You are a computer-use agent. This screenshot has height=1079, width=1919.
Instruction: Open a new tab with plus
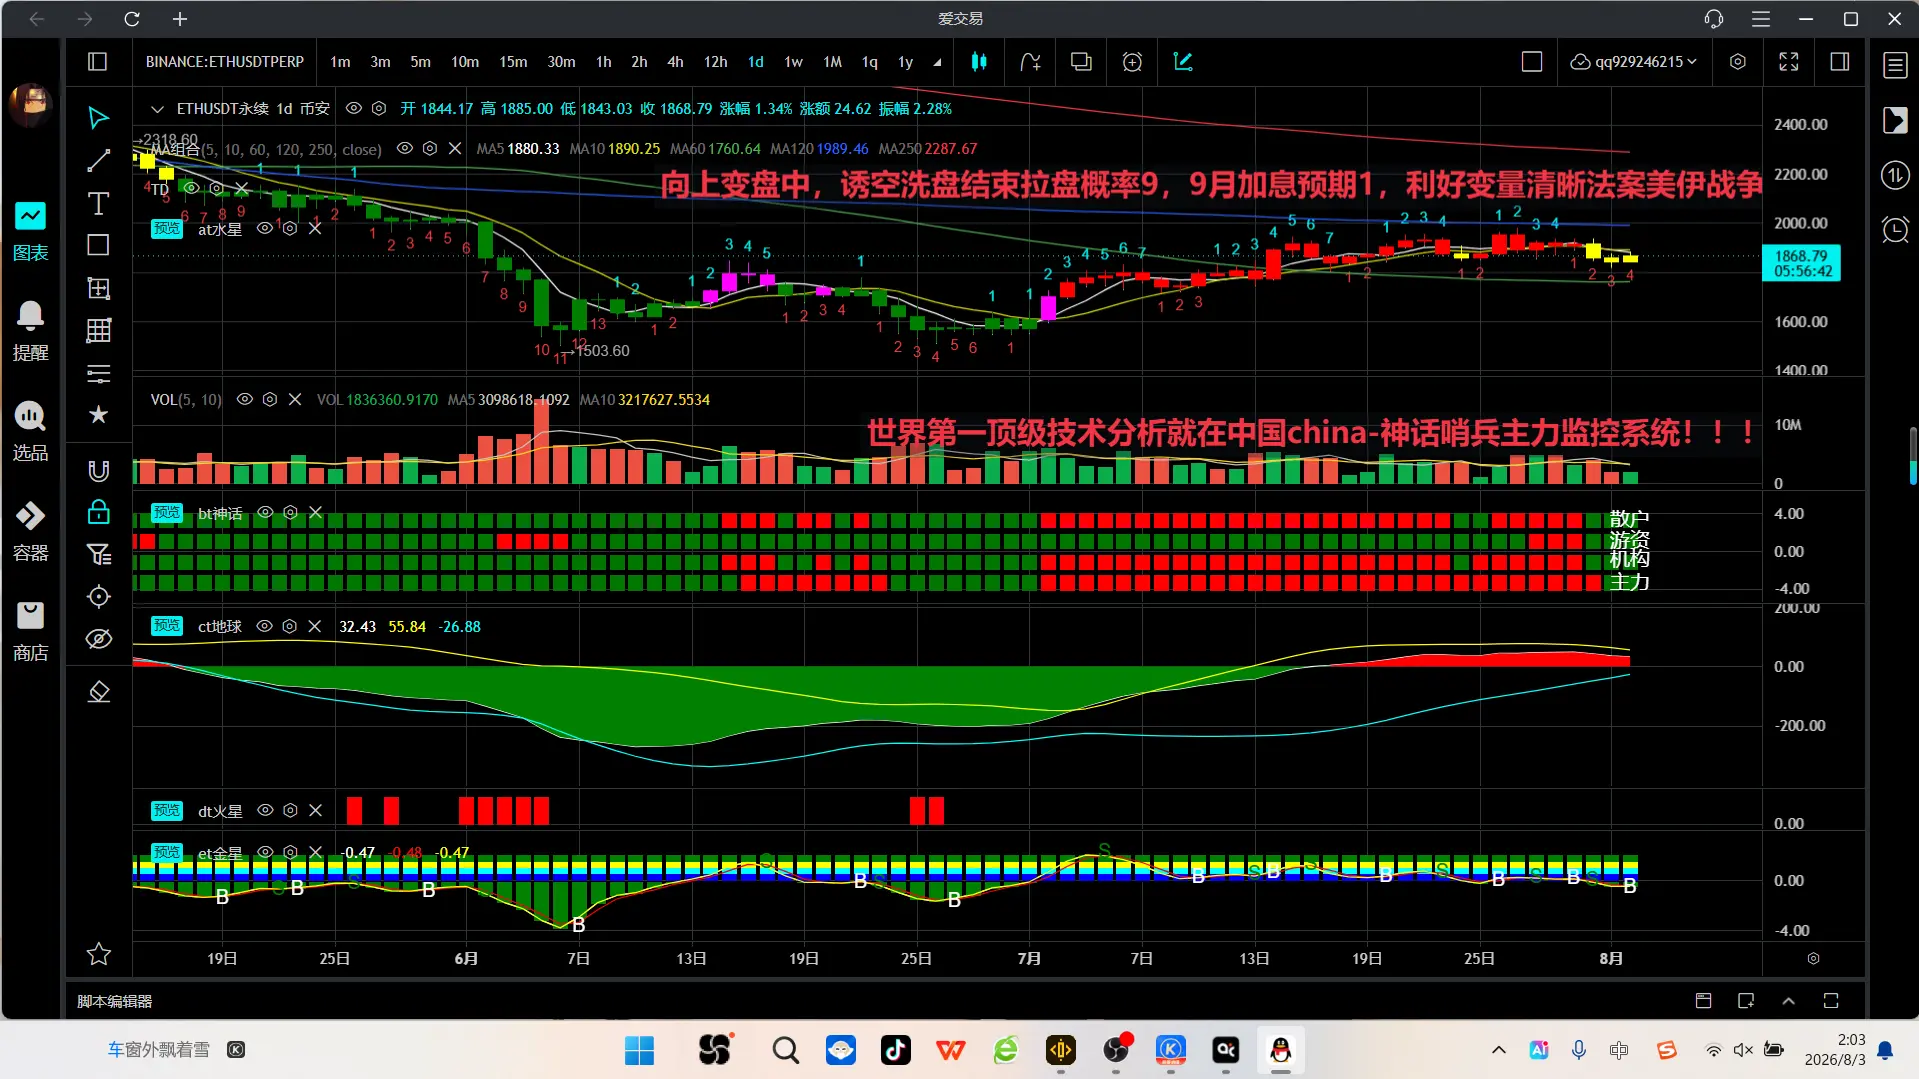180,19
